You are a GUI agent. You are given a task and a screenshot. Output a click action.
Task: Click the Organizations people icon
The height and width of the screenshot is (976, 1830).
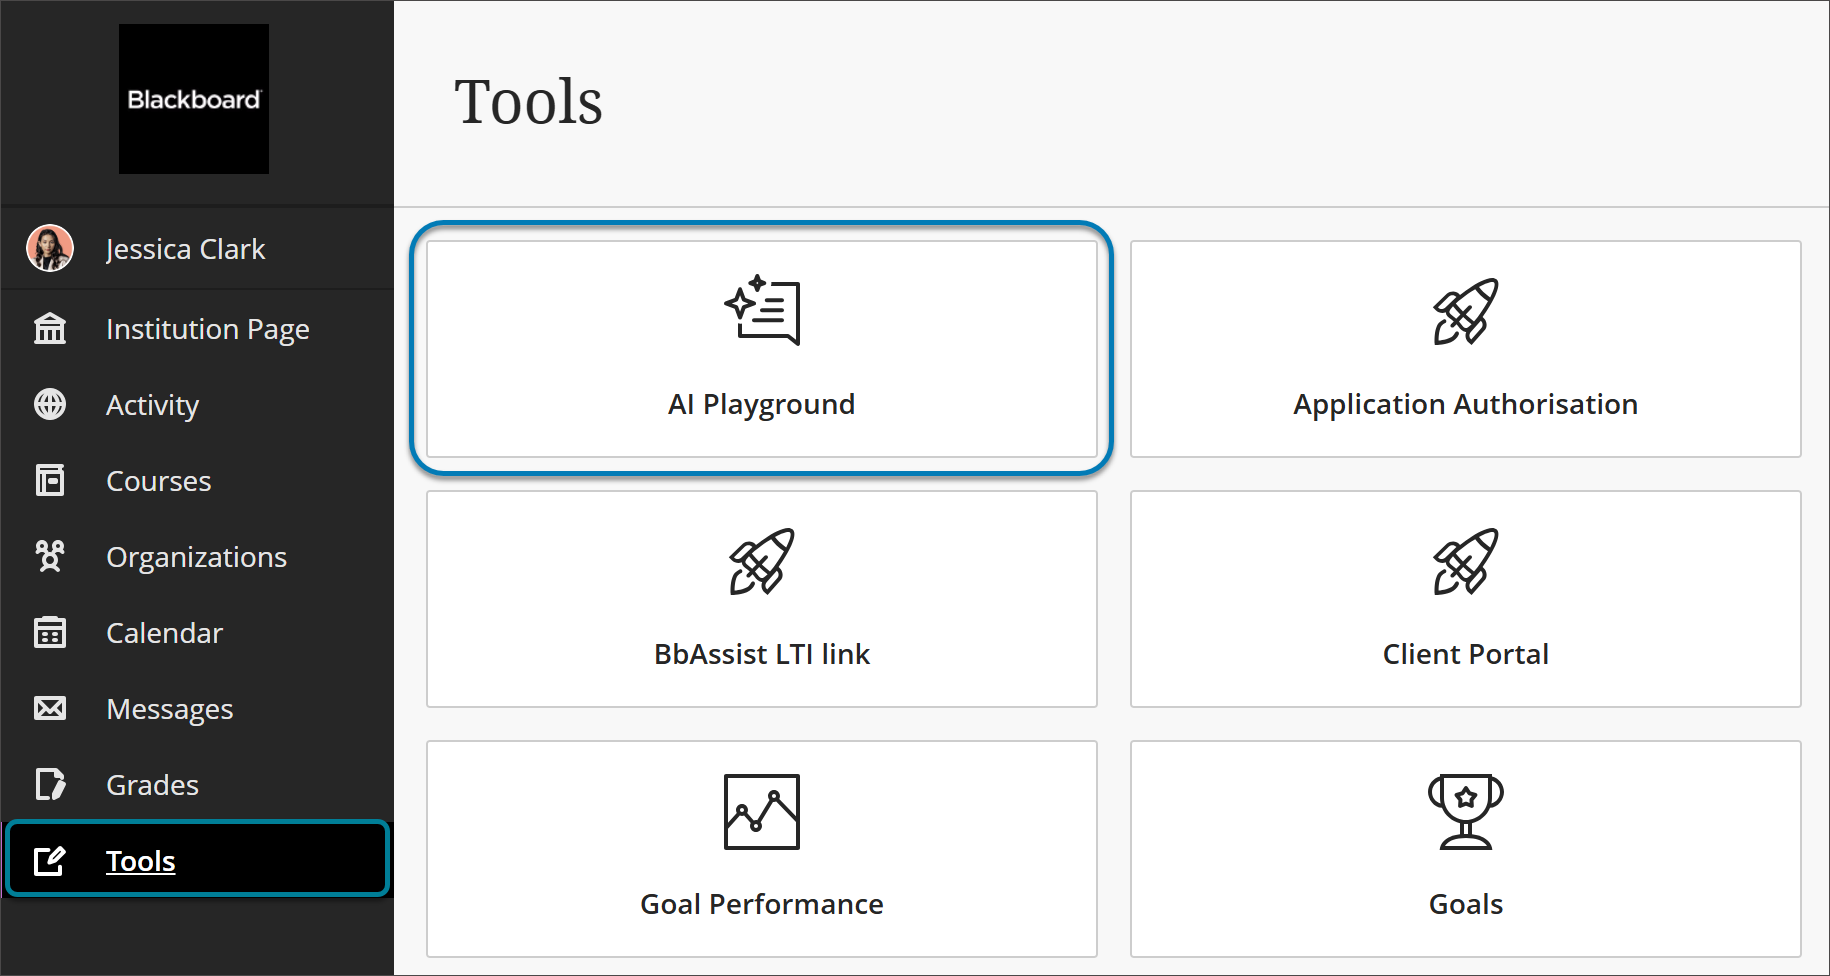click(x=50, y=556)
